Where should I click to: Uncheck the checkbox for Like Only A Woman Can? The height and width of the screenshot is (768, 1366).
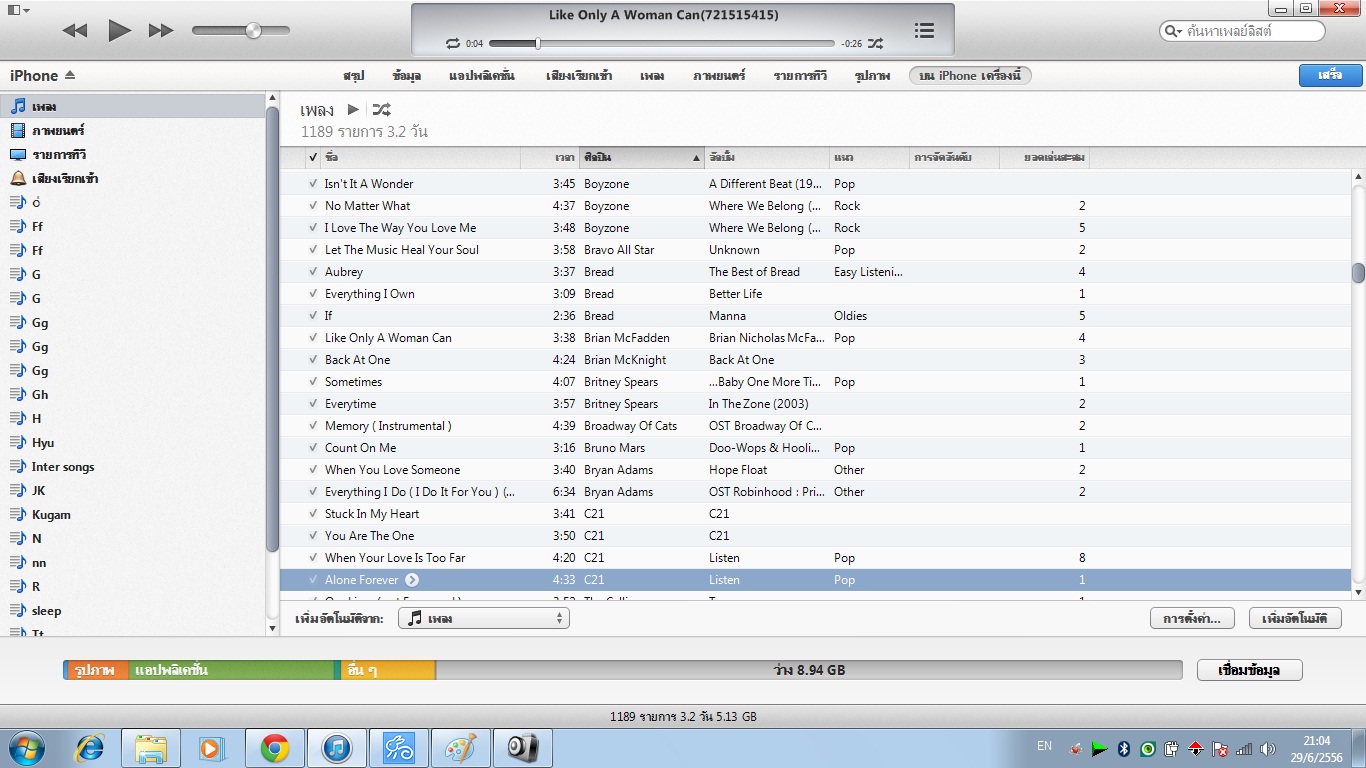tap(313, 338)
